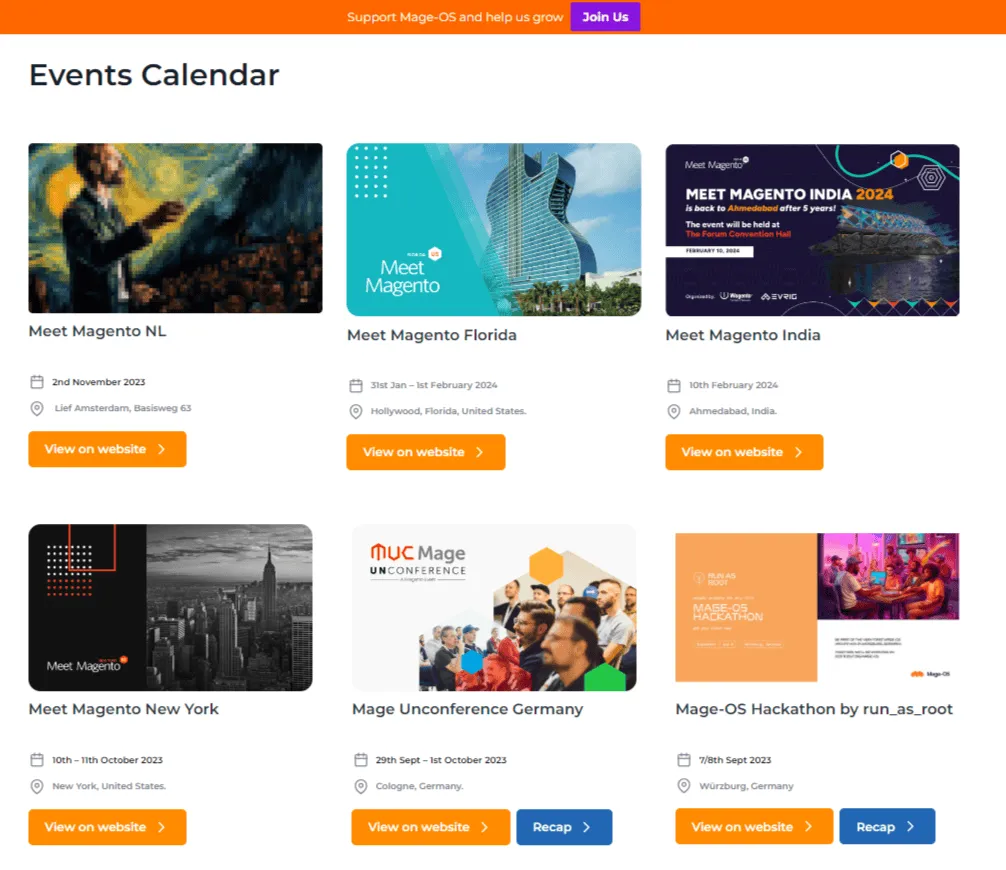Click the Join Us button in banner
1006x870 pixels.
605,17
